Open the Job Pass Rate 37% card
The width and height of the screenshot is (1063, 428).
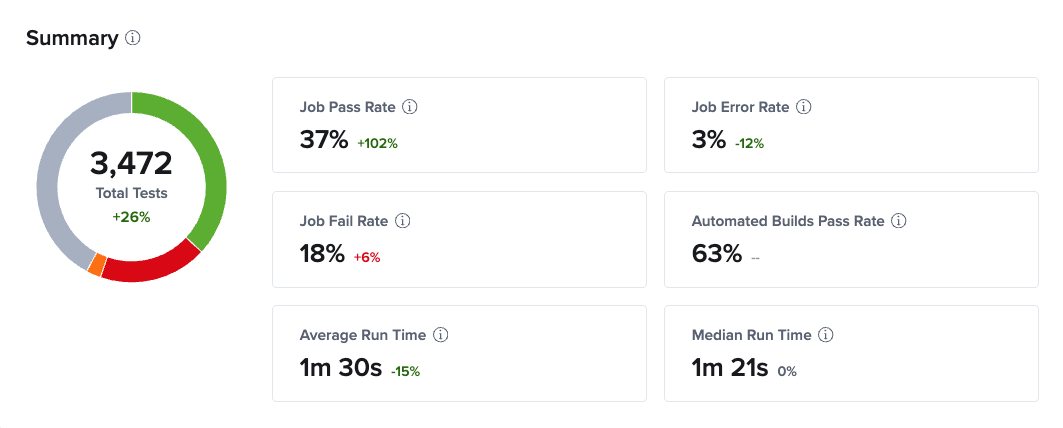[460, 125]
